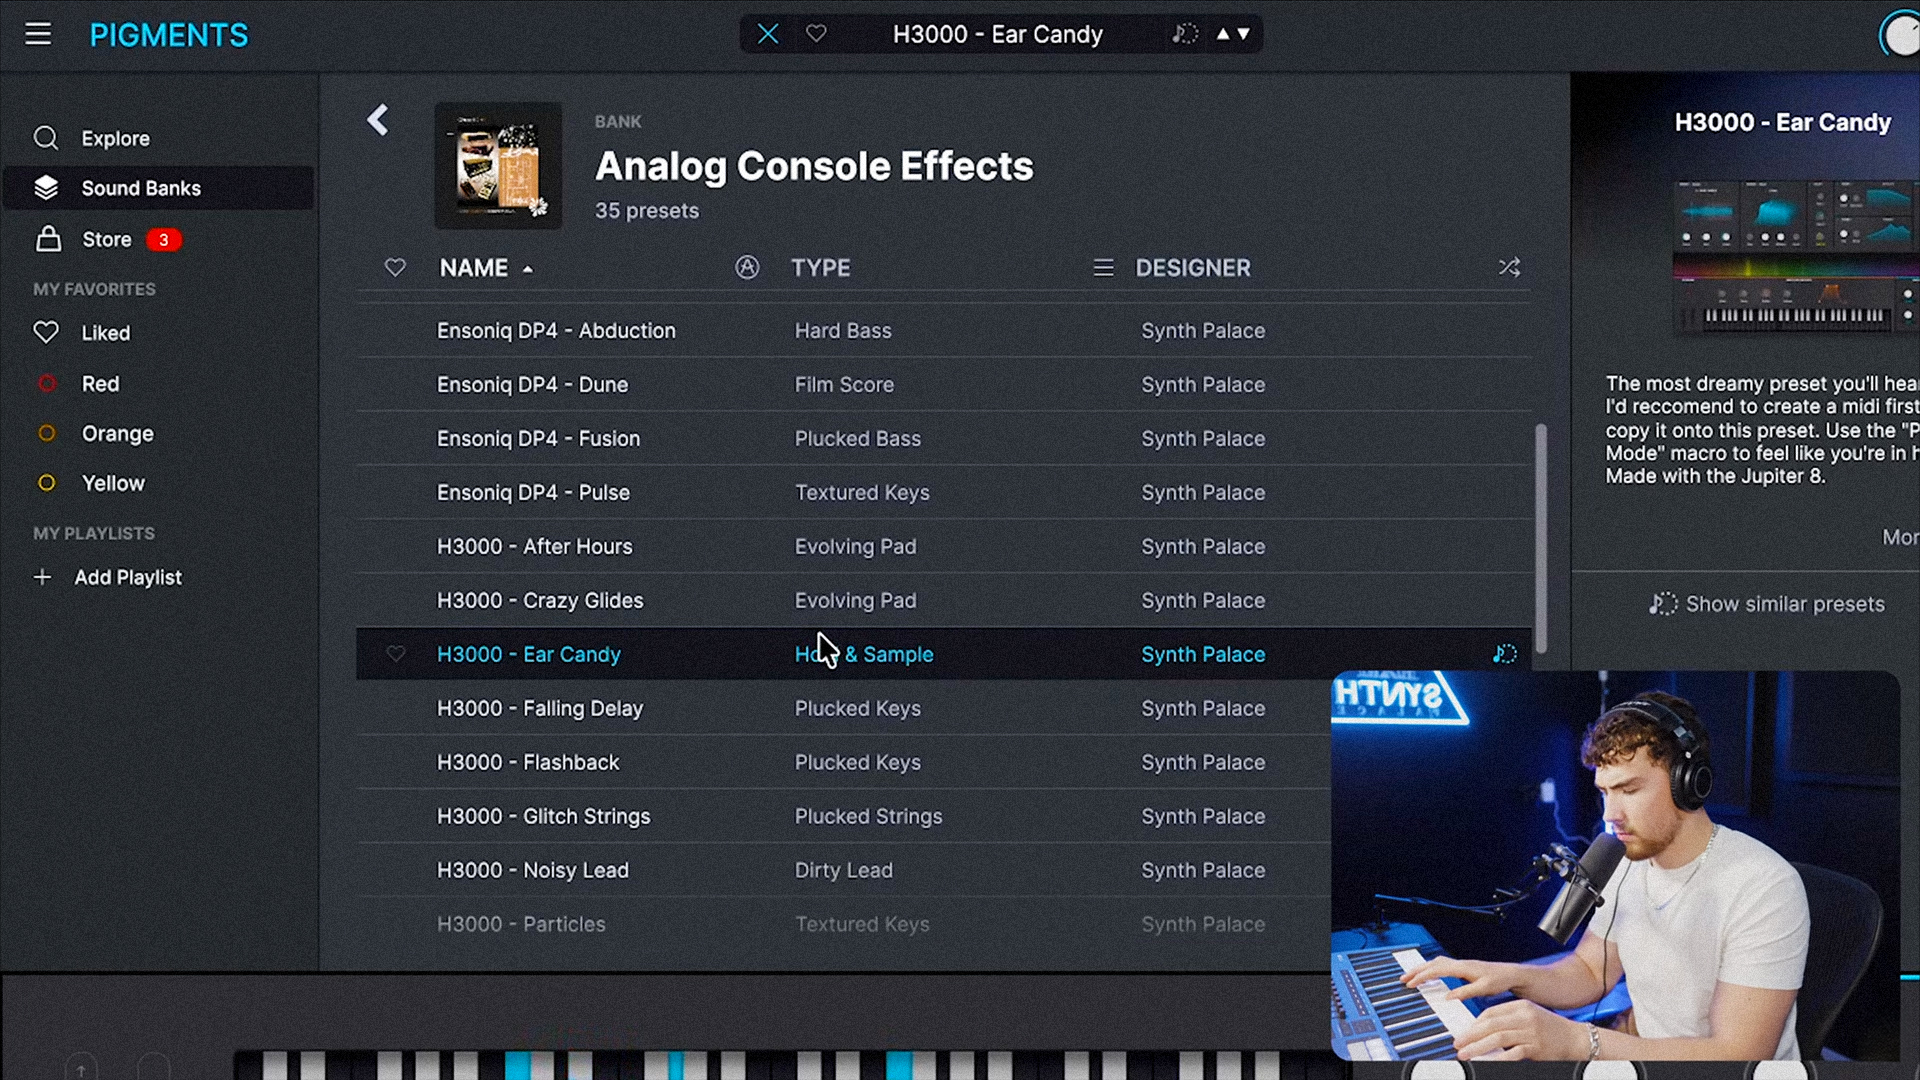Load the previous preset with the up arrow
The height and width of the screenshot is (1080, 1920).
click(x=1222, y=34)
